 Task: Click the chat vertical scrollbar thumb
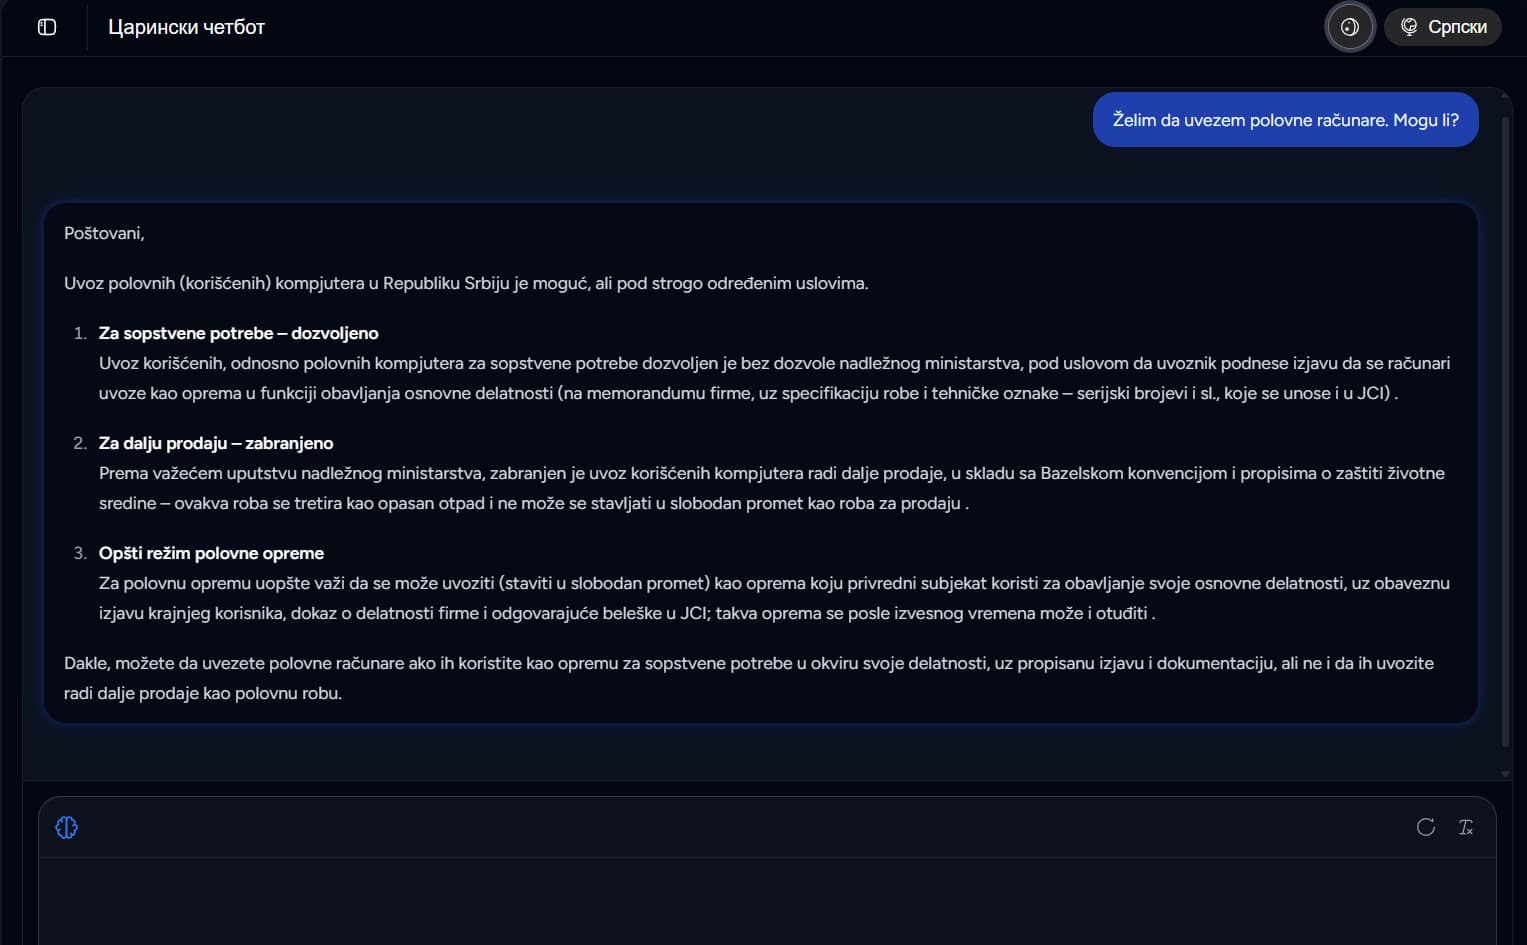(1505, 420)
